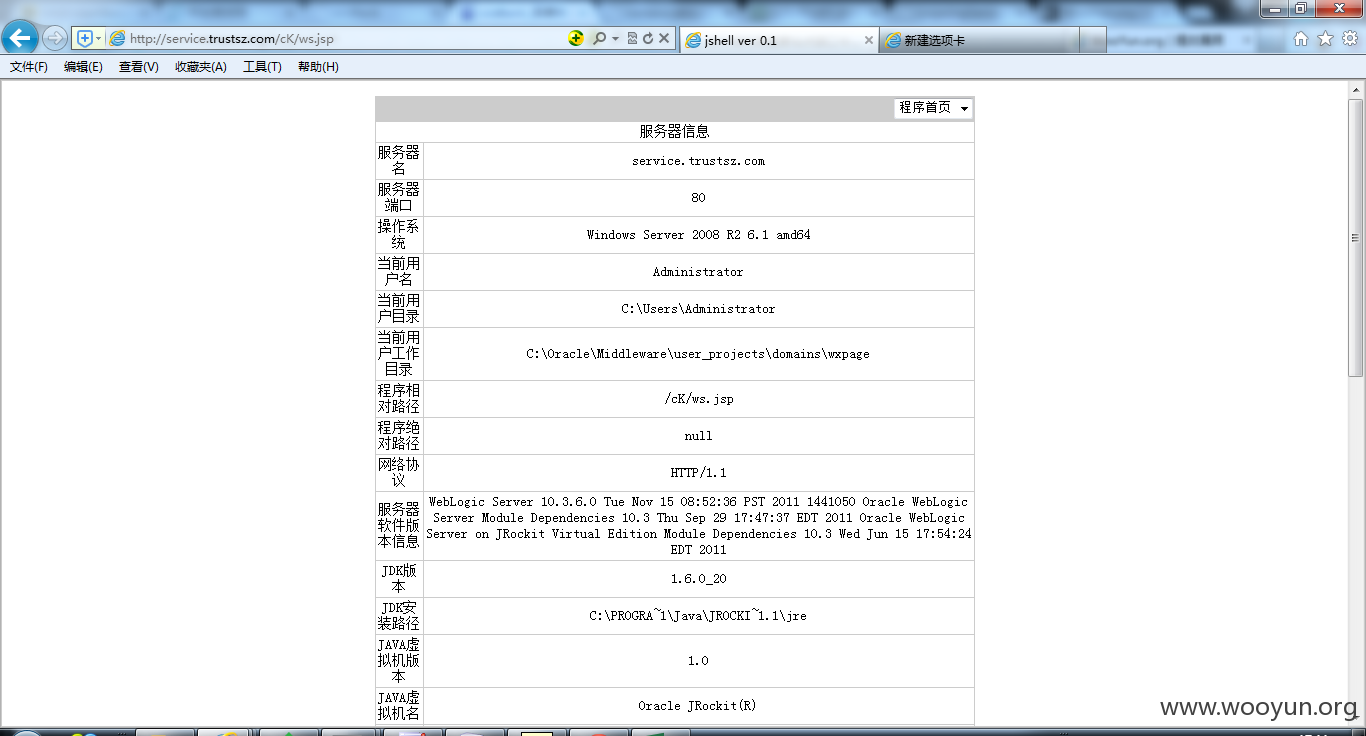Click the 当前用户名 row label
The height and width of the screenshot is (736, 1366).
point(399,272)
